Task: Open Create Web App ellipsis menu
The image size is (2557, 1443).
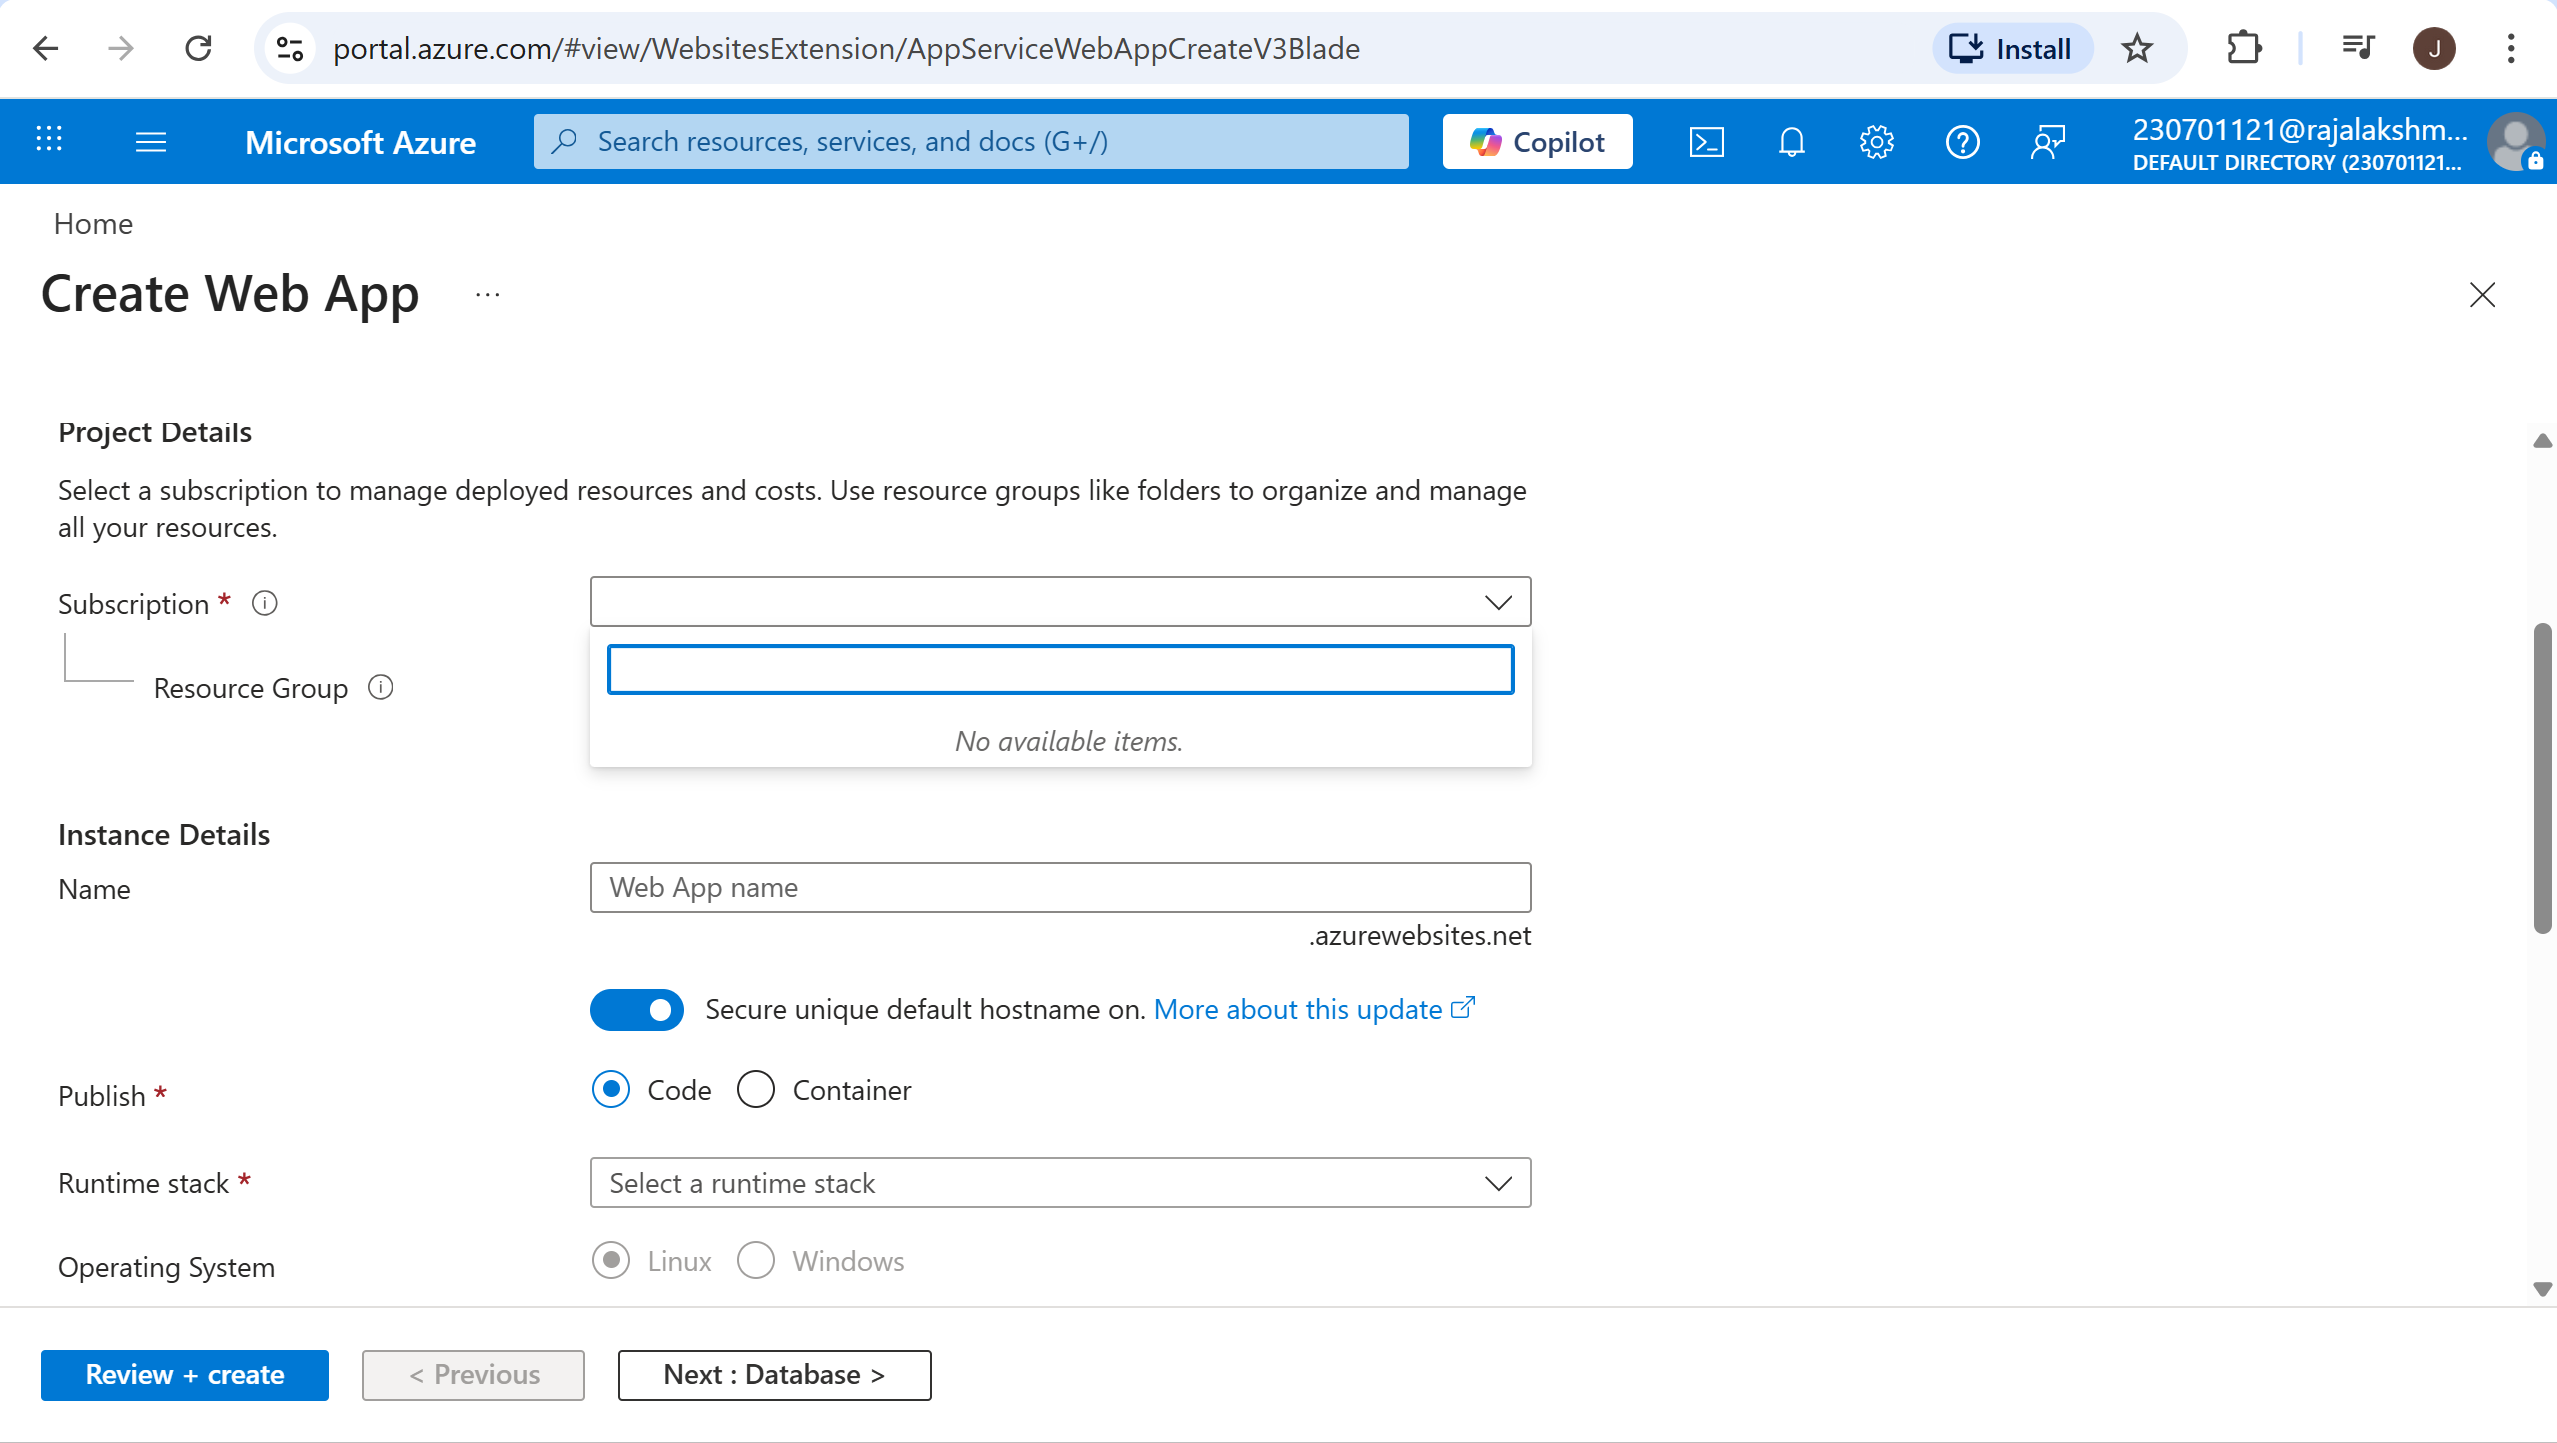Action: [487, 295]
